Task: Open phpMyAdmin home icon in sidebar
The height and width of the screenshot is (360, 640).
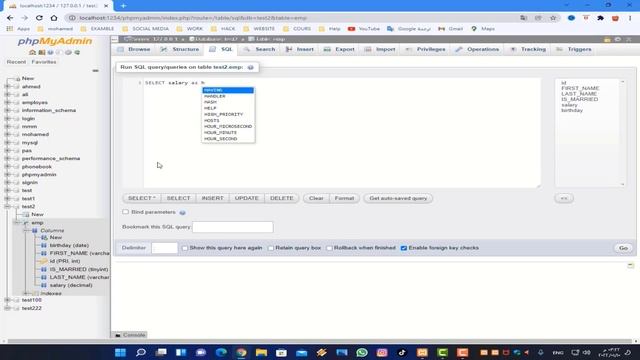Action: tap(33, 52)
